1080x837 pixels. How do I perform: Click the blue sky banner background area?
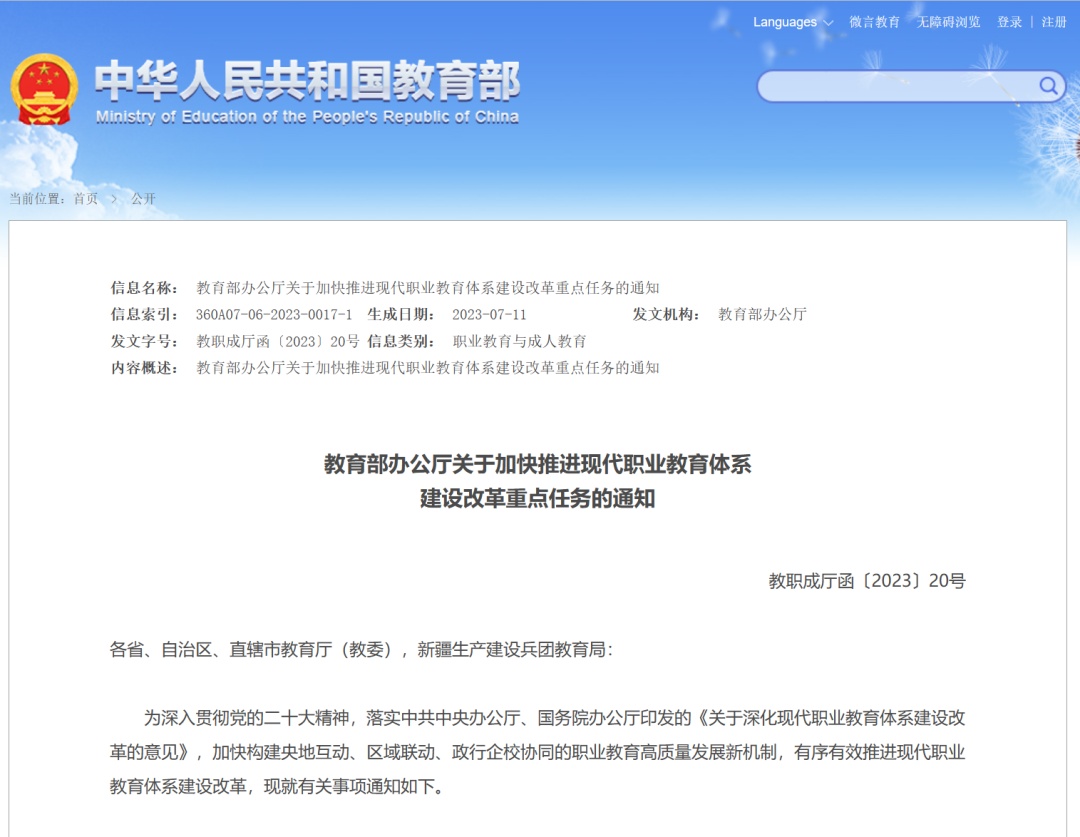coord(650,150)
